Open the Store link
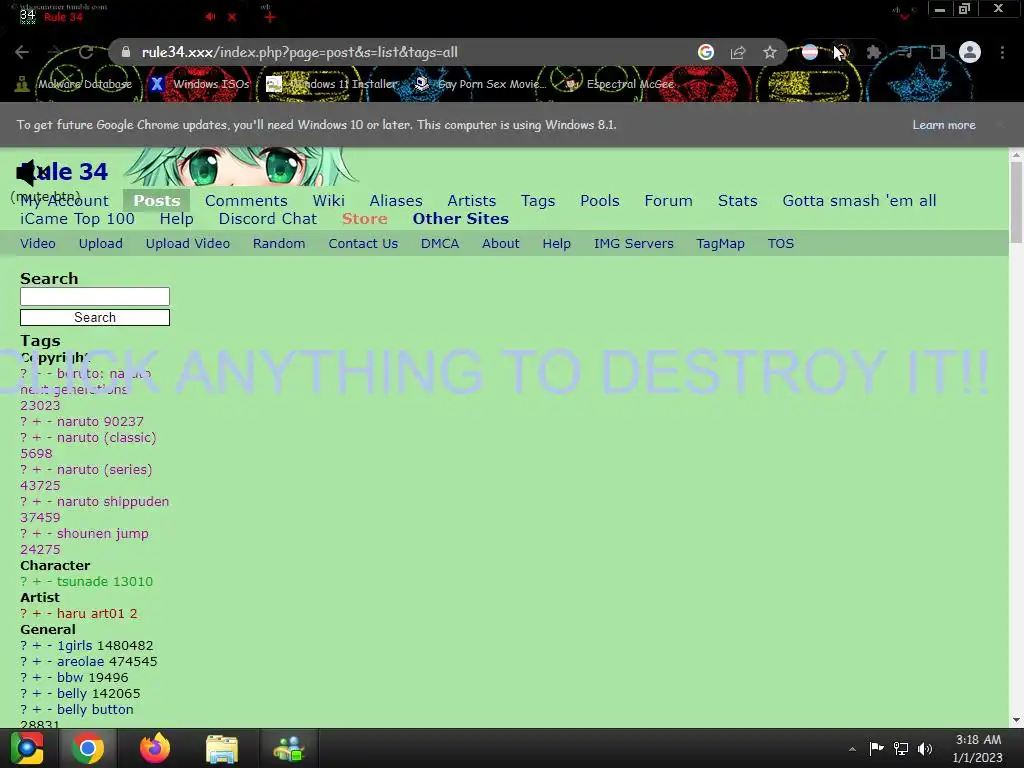 [x=364, y=219]
